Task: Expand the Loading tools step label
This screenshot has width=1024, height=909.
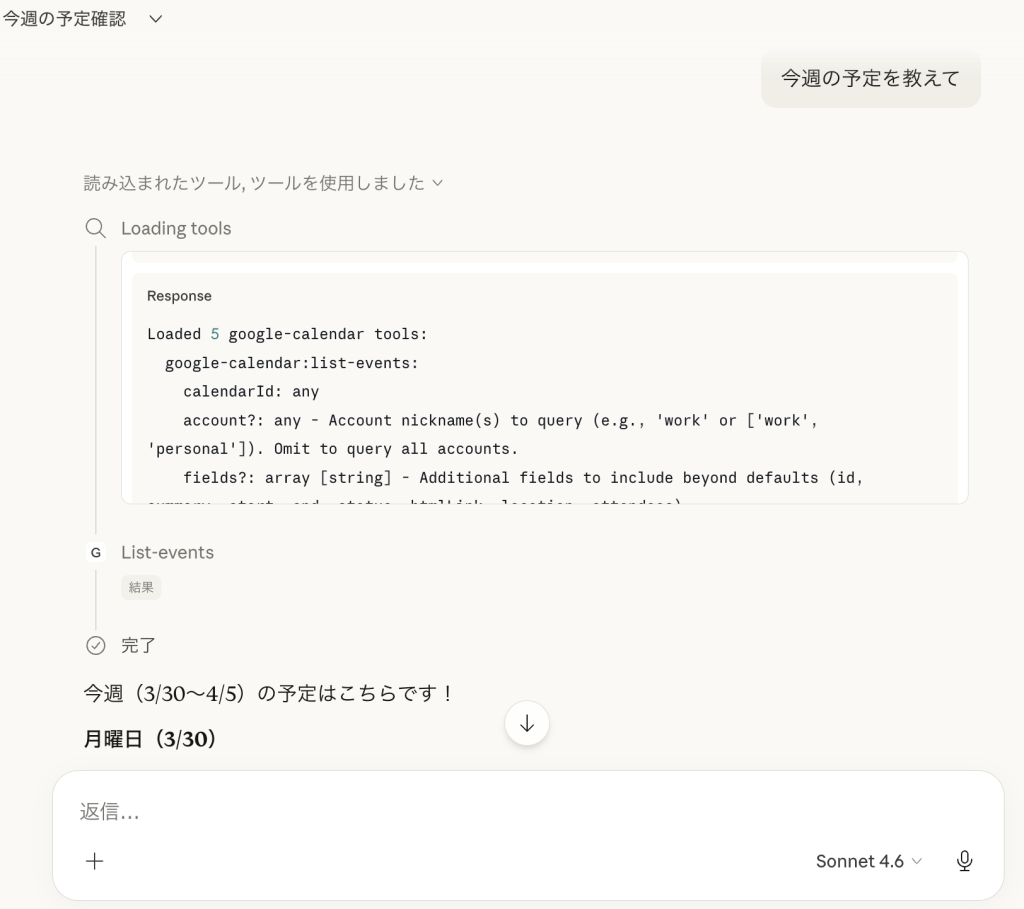Action: pyautogui.click(x=176, y=228)
